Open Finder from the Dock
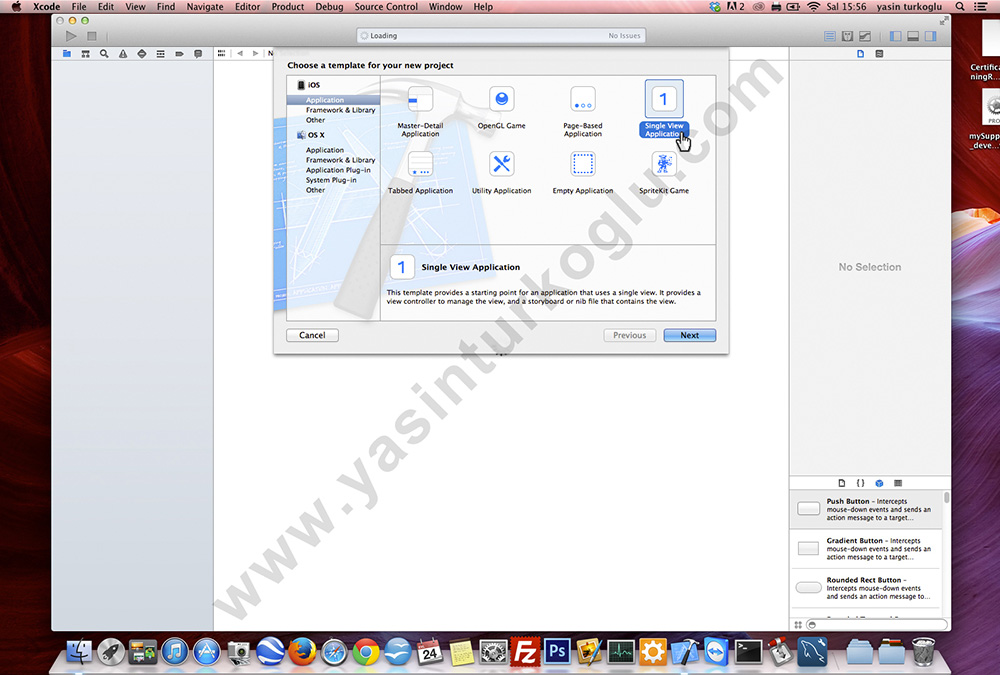The height and width of the screenshot is (675, 1000). click(x=79, y=652)
